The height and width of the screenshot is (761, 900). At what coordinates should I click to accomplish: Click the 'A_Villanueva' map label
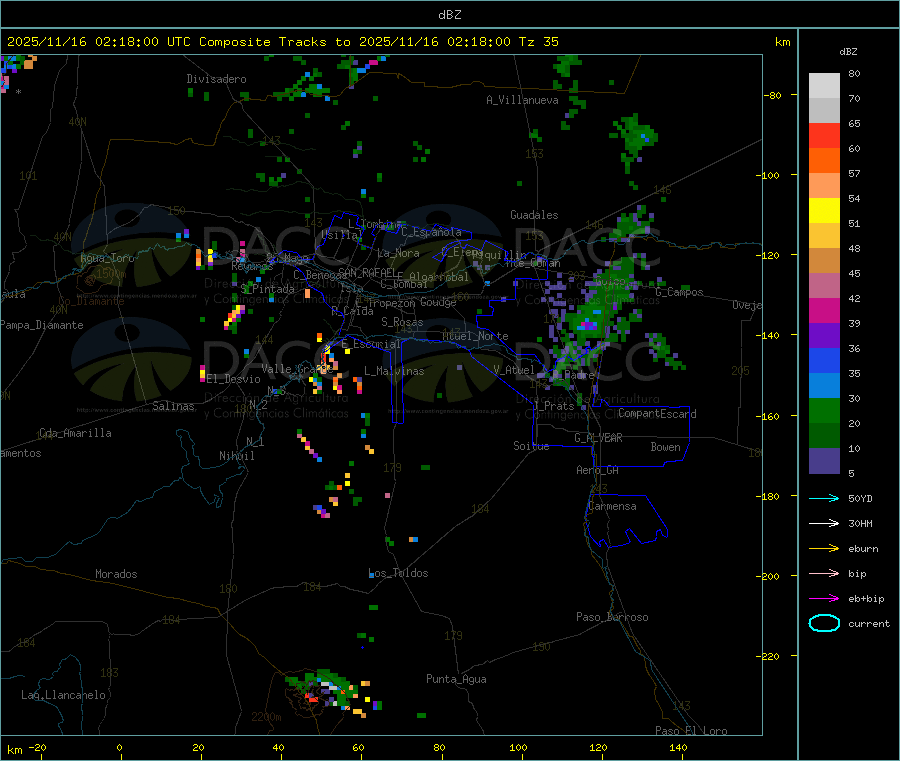(x=522, y=100)
